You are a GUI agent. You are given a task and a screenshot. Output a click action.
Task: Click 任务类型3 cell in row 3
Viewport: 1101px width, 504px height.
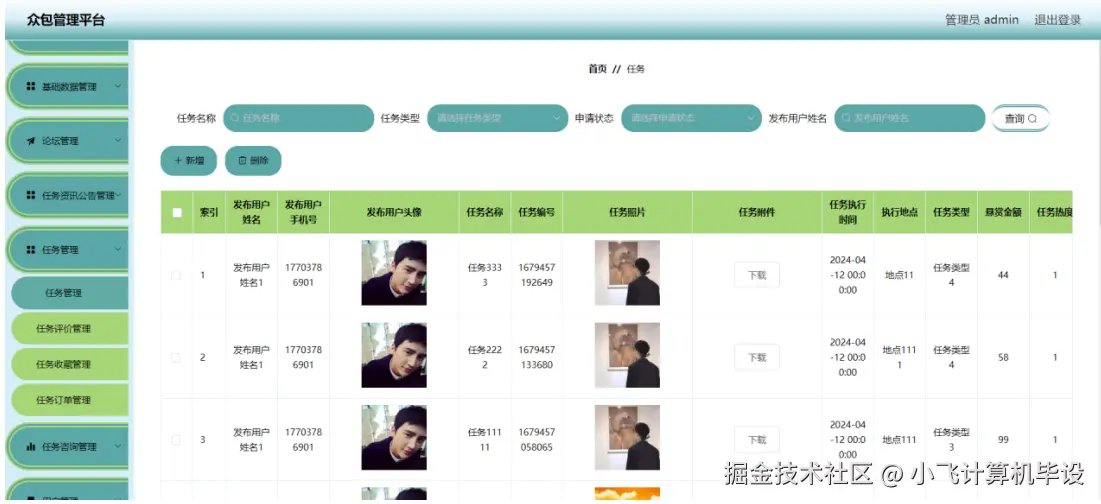951,439
